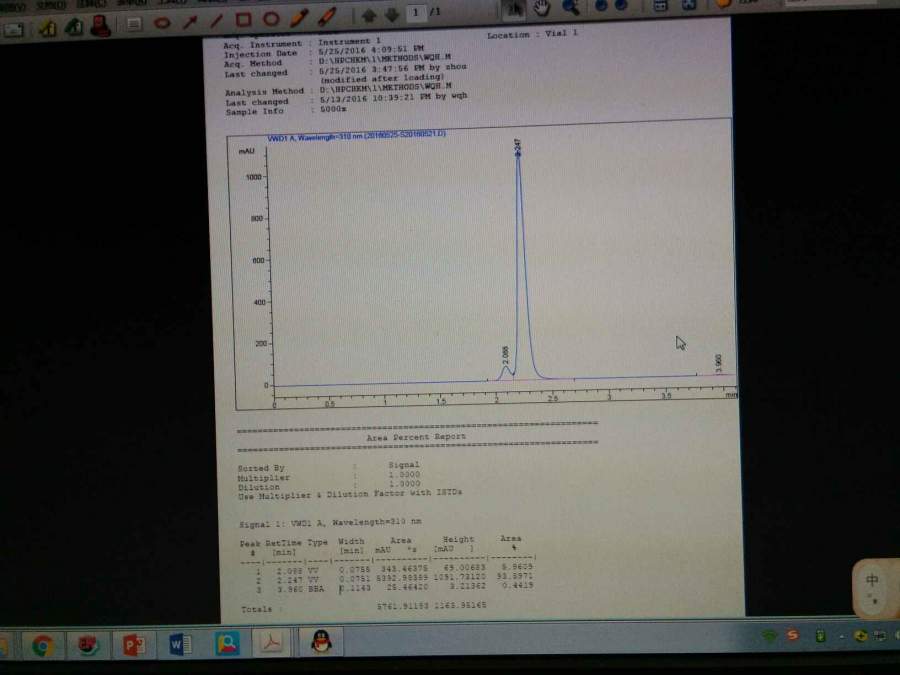This screenshot has width=900, height=675.
Task: Click the 'Injection Date' header label
Action: click(x=261, y=54)
